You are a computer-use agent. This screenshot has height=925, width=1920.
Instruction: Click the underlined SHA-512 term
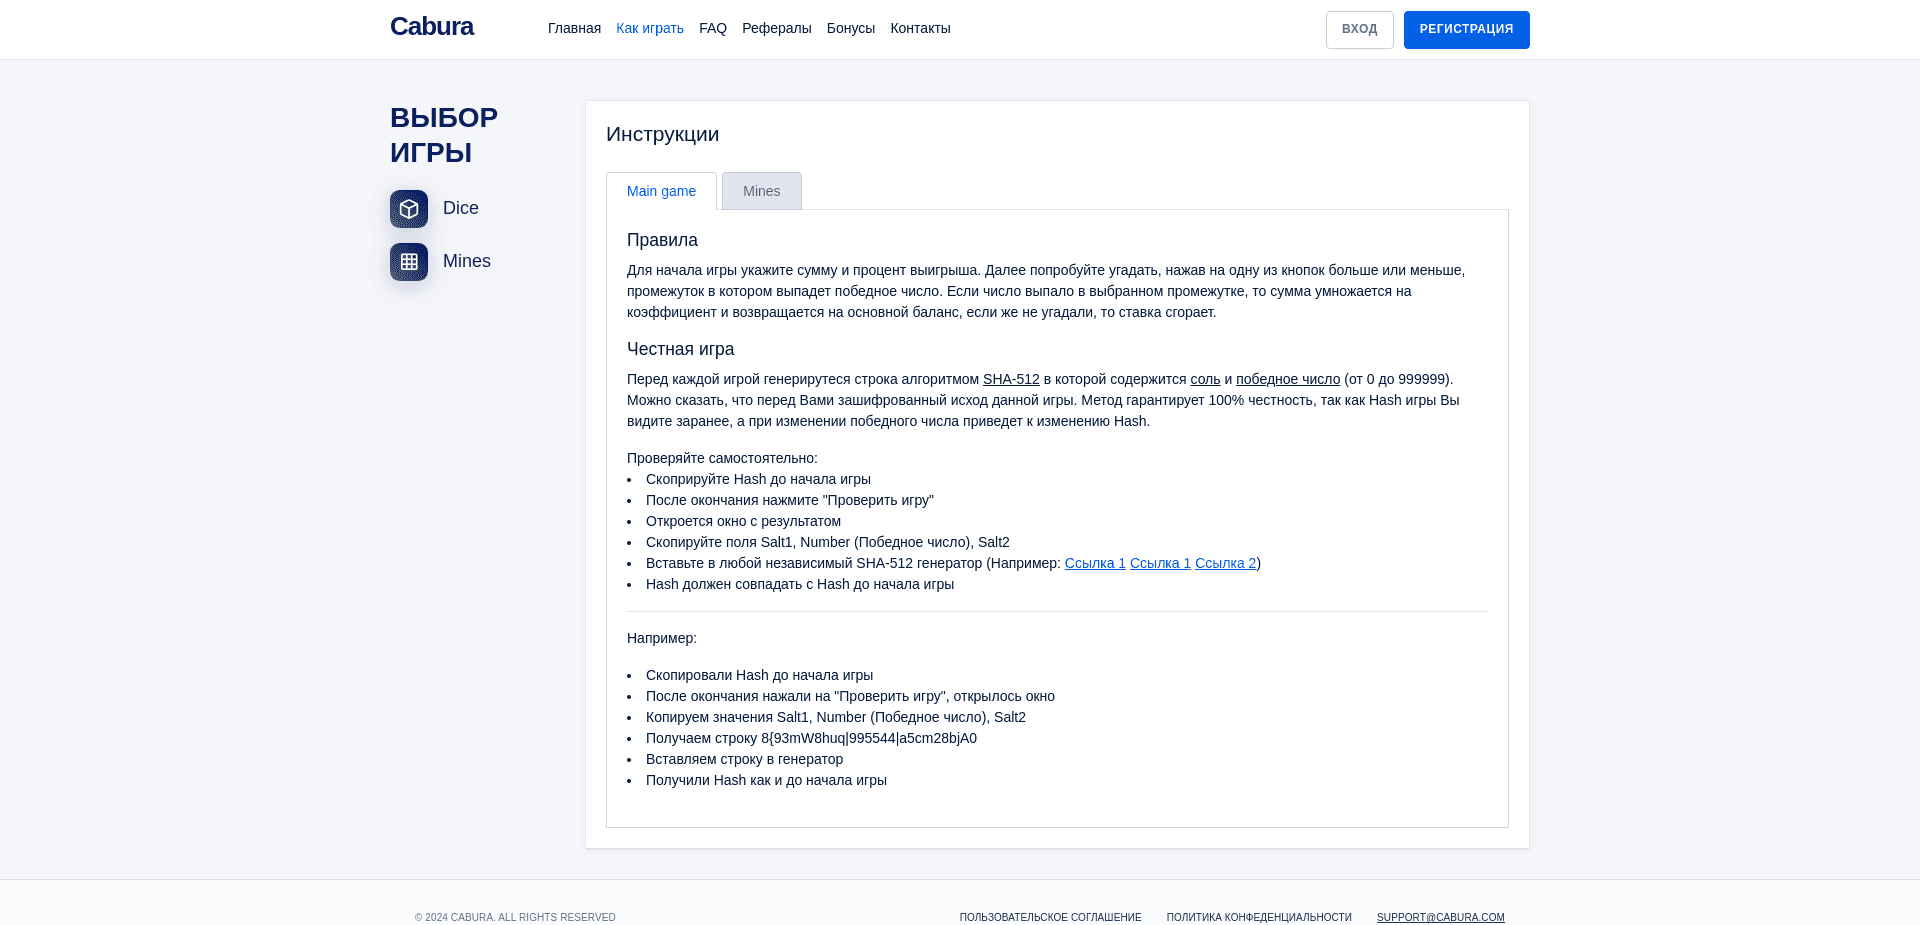click(x=1011, y=379)
